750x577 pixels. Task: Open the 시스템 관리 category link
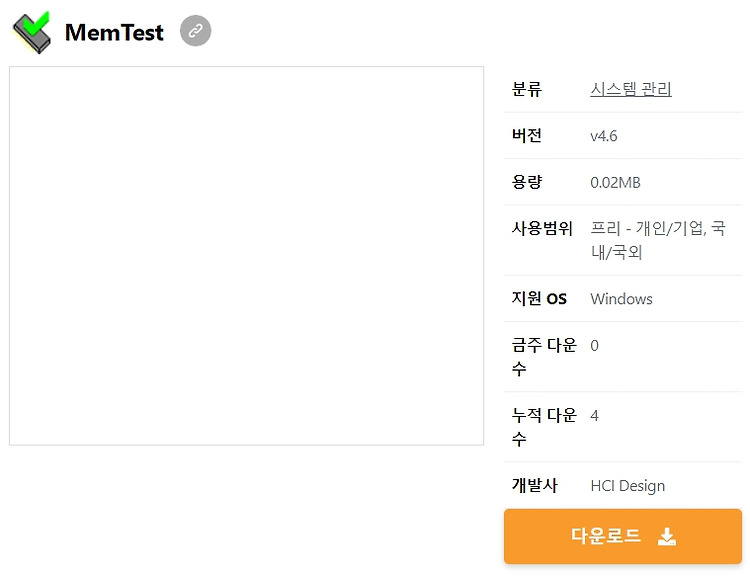pos(631,89)
